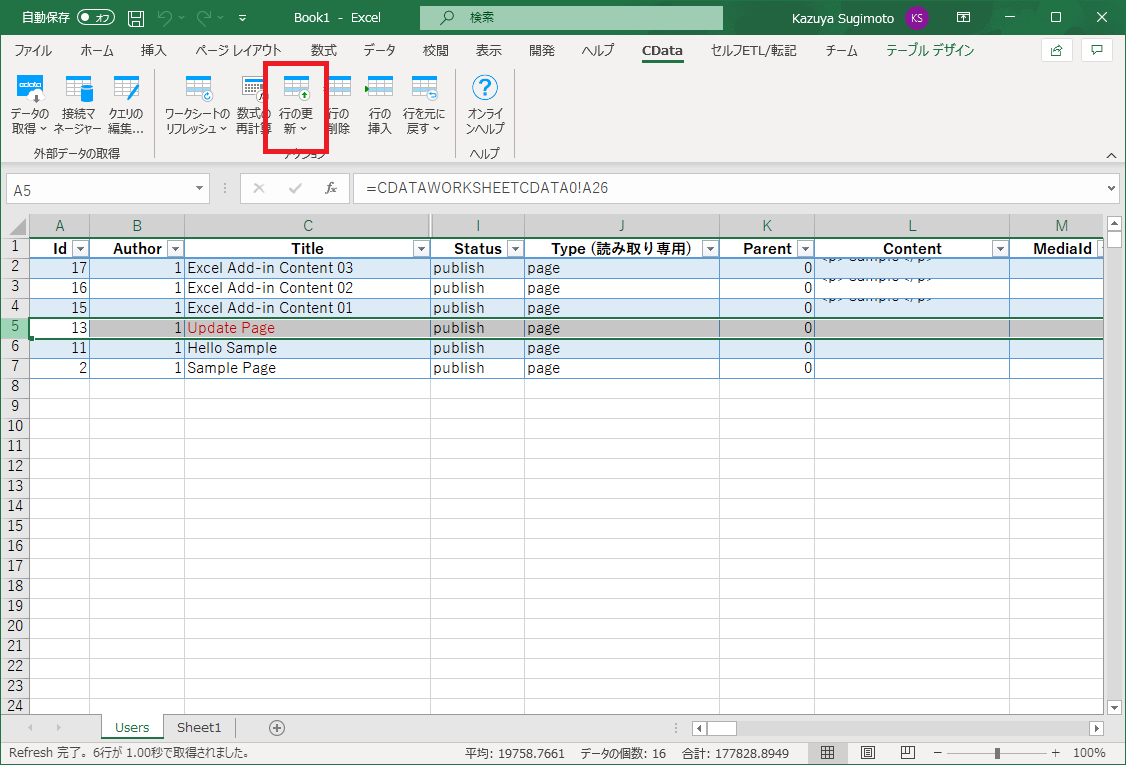
Task: Toggle the 自動保存 AutoSave switch
Action: pos(96,17)
